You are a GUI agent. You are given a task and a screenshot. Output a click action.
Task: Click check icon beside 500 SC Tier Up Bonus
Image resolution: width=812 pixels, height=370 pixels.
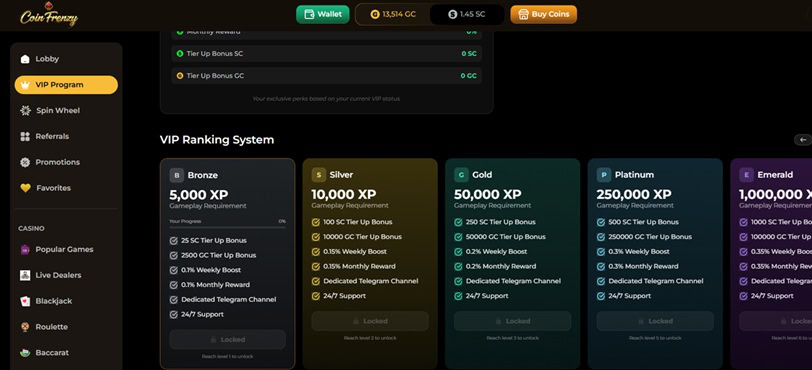point(601,222)
